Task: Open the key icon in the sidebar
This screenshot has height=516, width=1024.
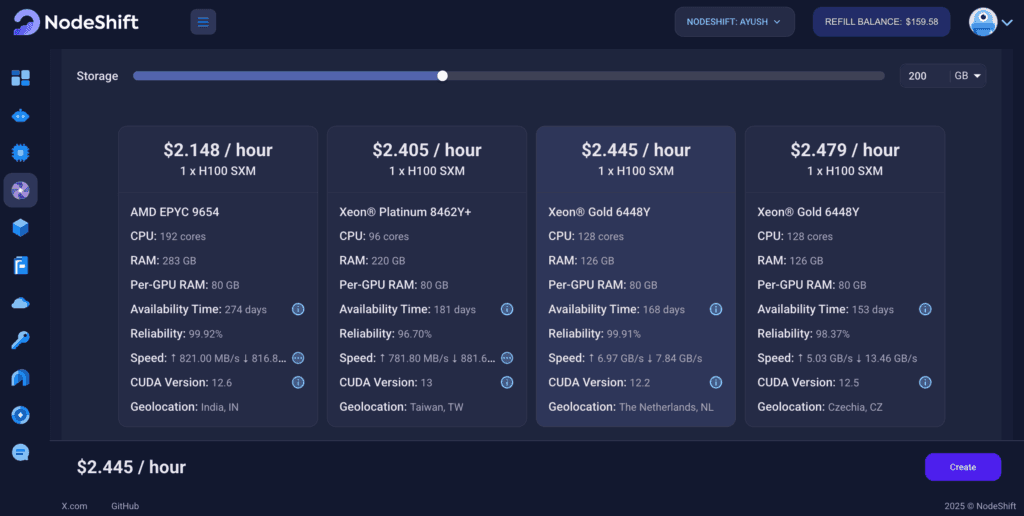Action: pyautogui.click(x=20, y=340)
